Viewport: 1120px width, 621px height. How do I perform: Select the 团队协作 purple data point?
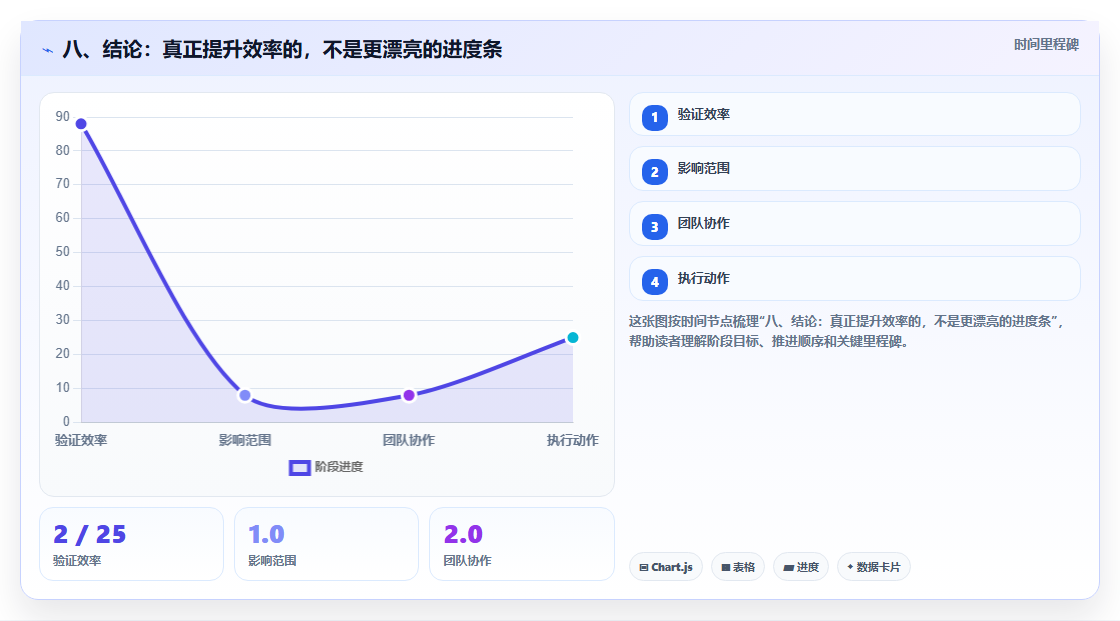(409, 395)
